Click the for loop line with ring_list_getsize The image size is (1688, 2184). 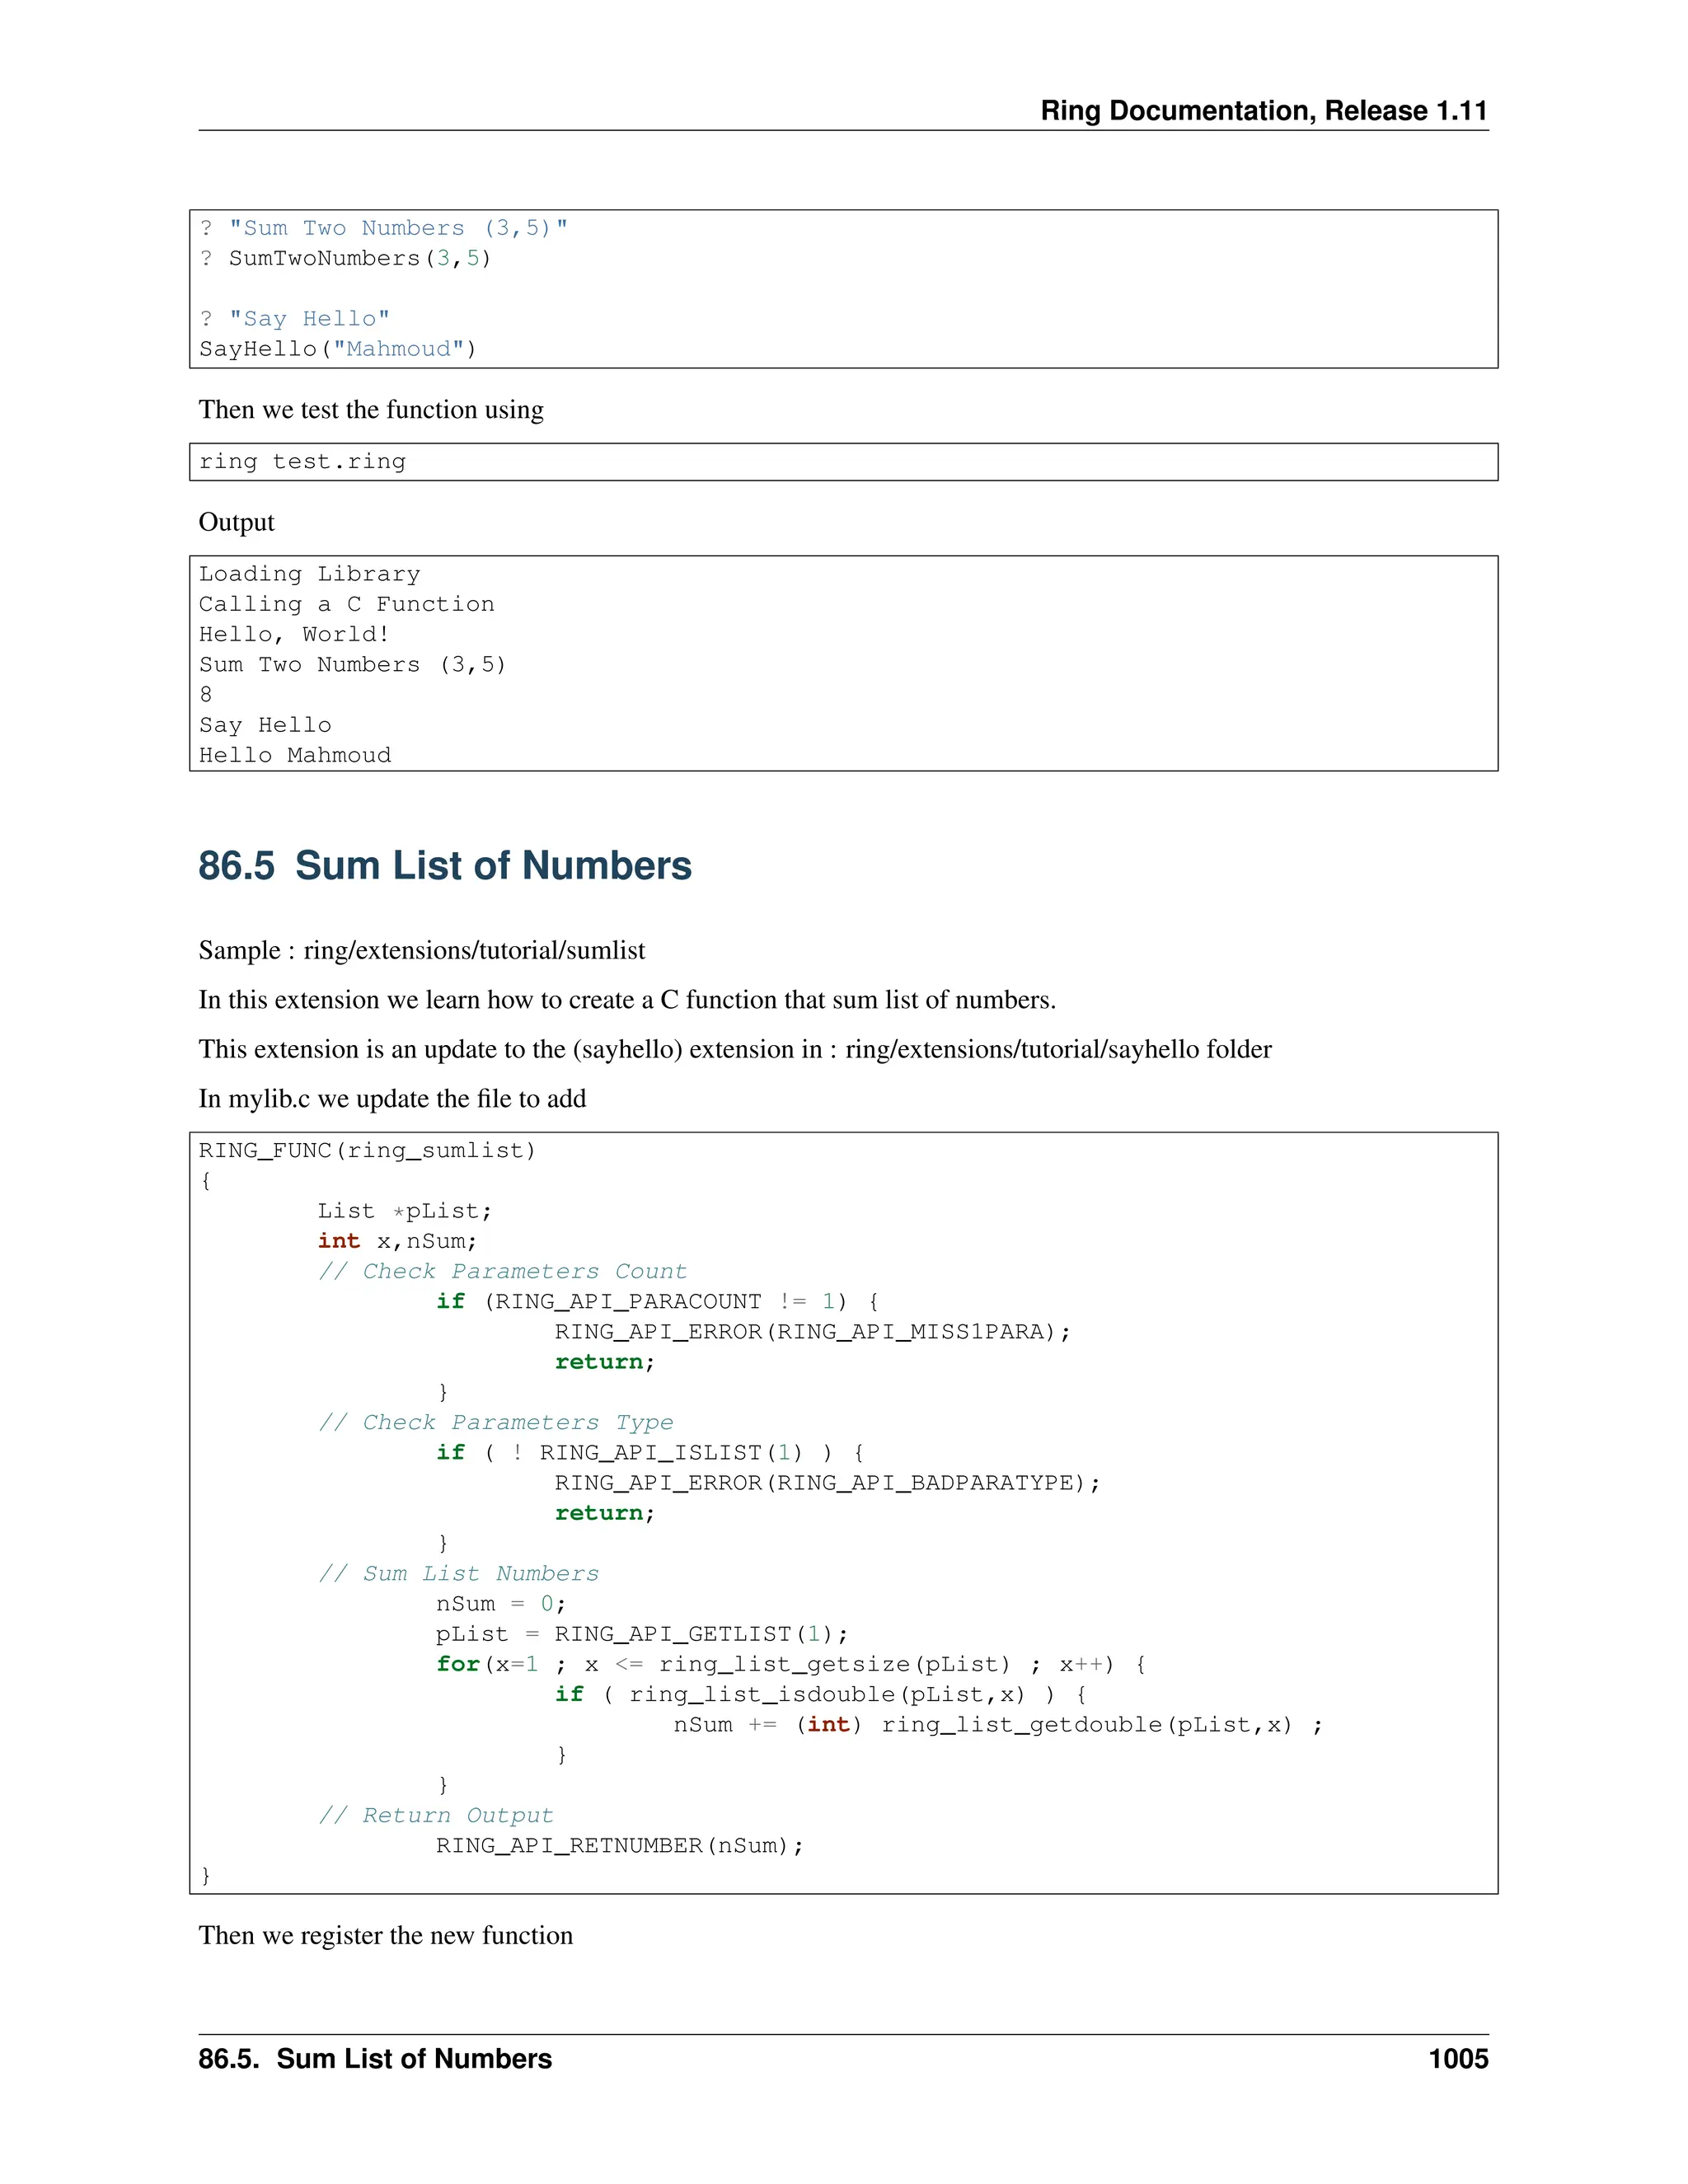[790, 1664]
